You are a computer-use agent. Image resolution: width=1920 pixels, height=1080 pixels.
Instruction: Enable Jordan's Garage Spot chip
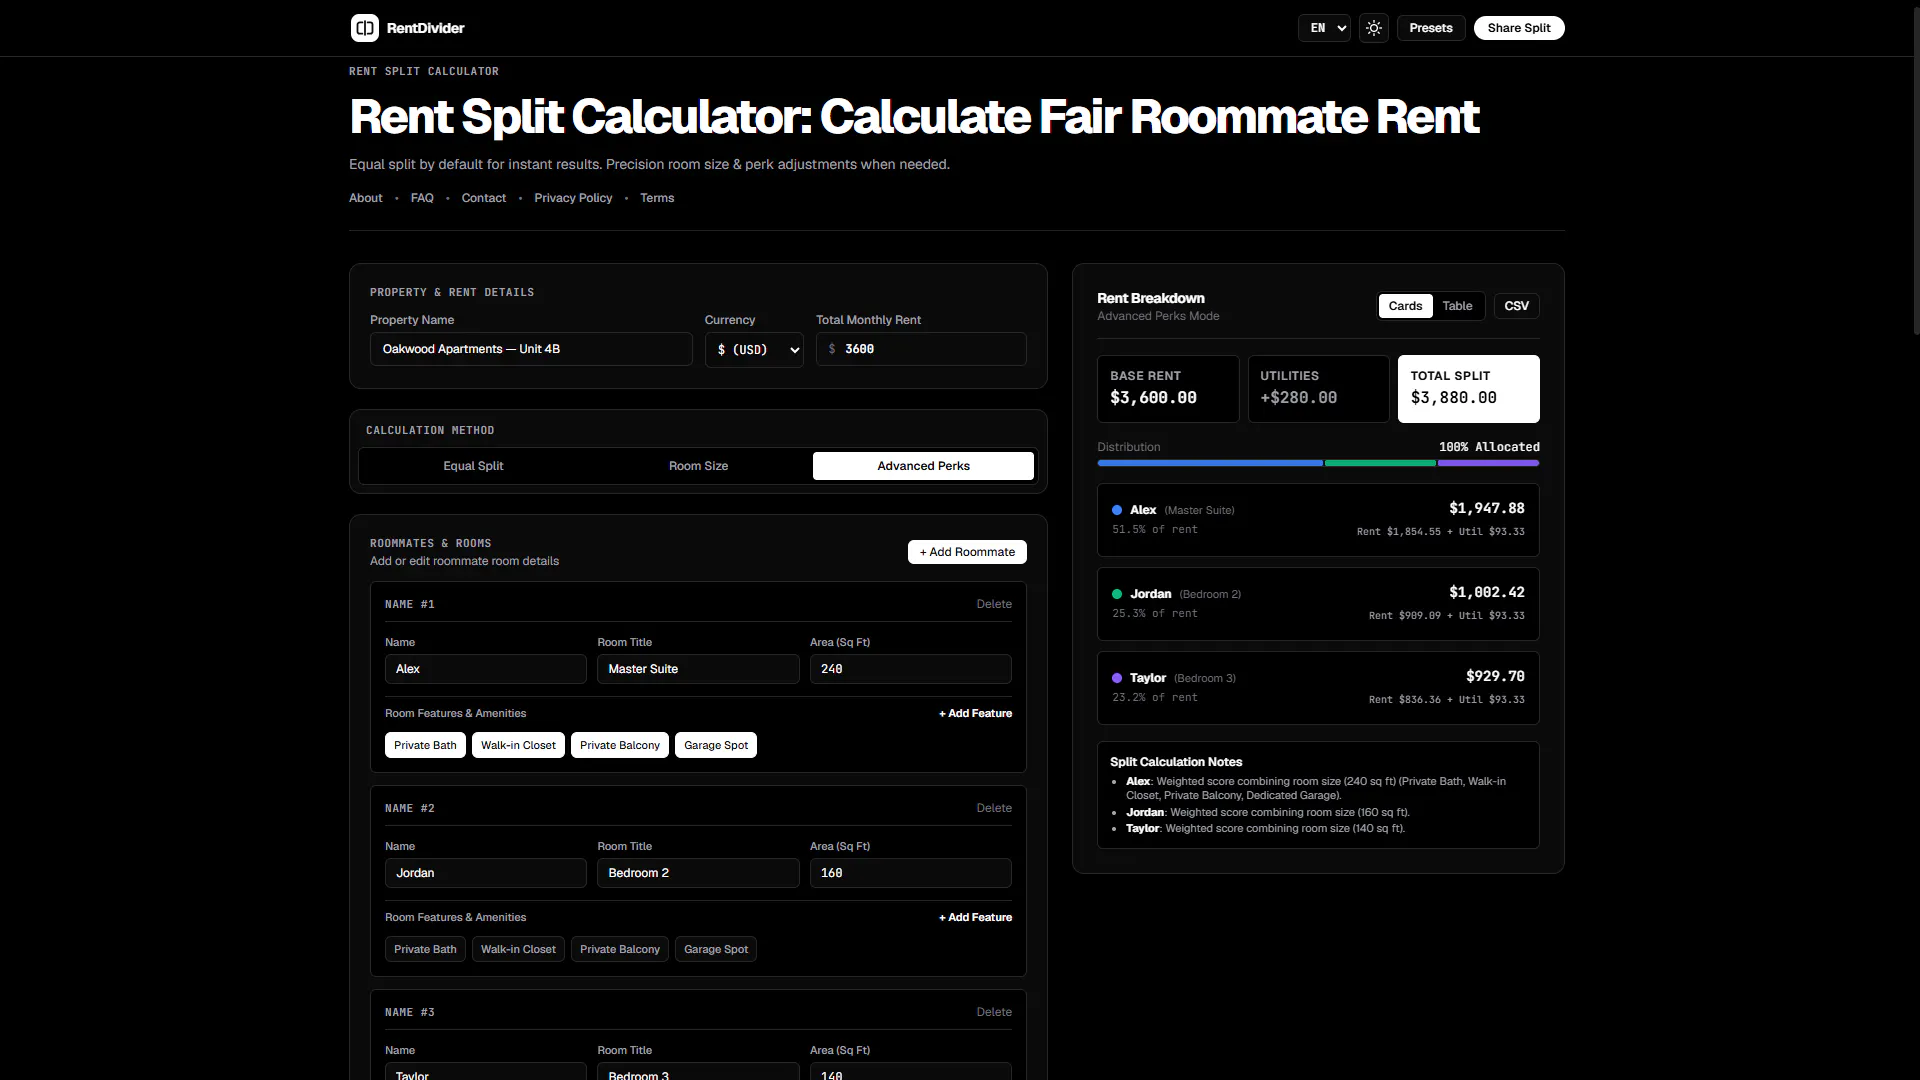(716, 949)
